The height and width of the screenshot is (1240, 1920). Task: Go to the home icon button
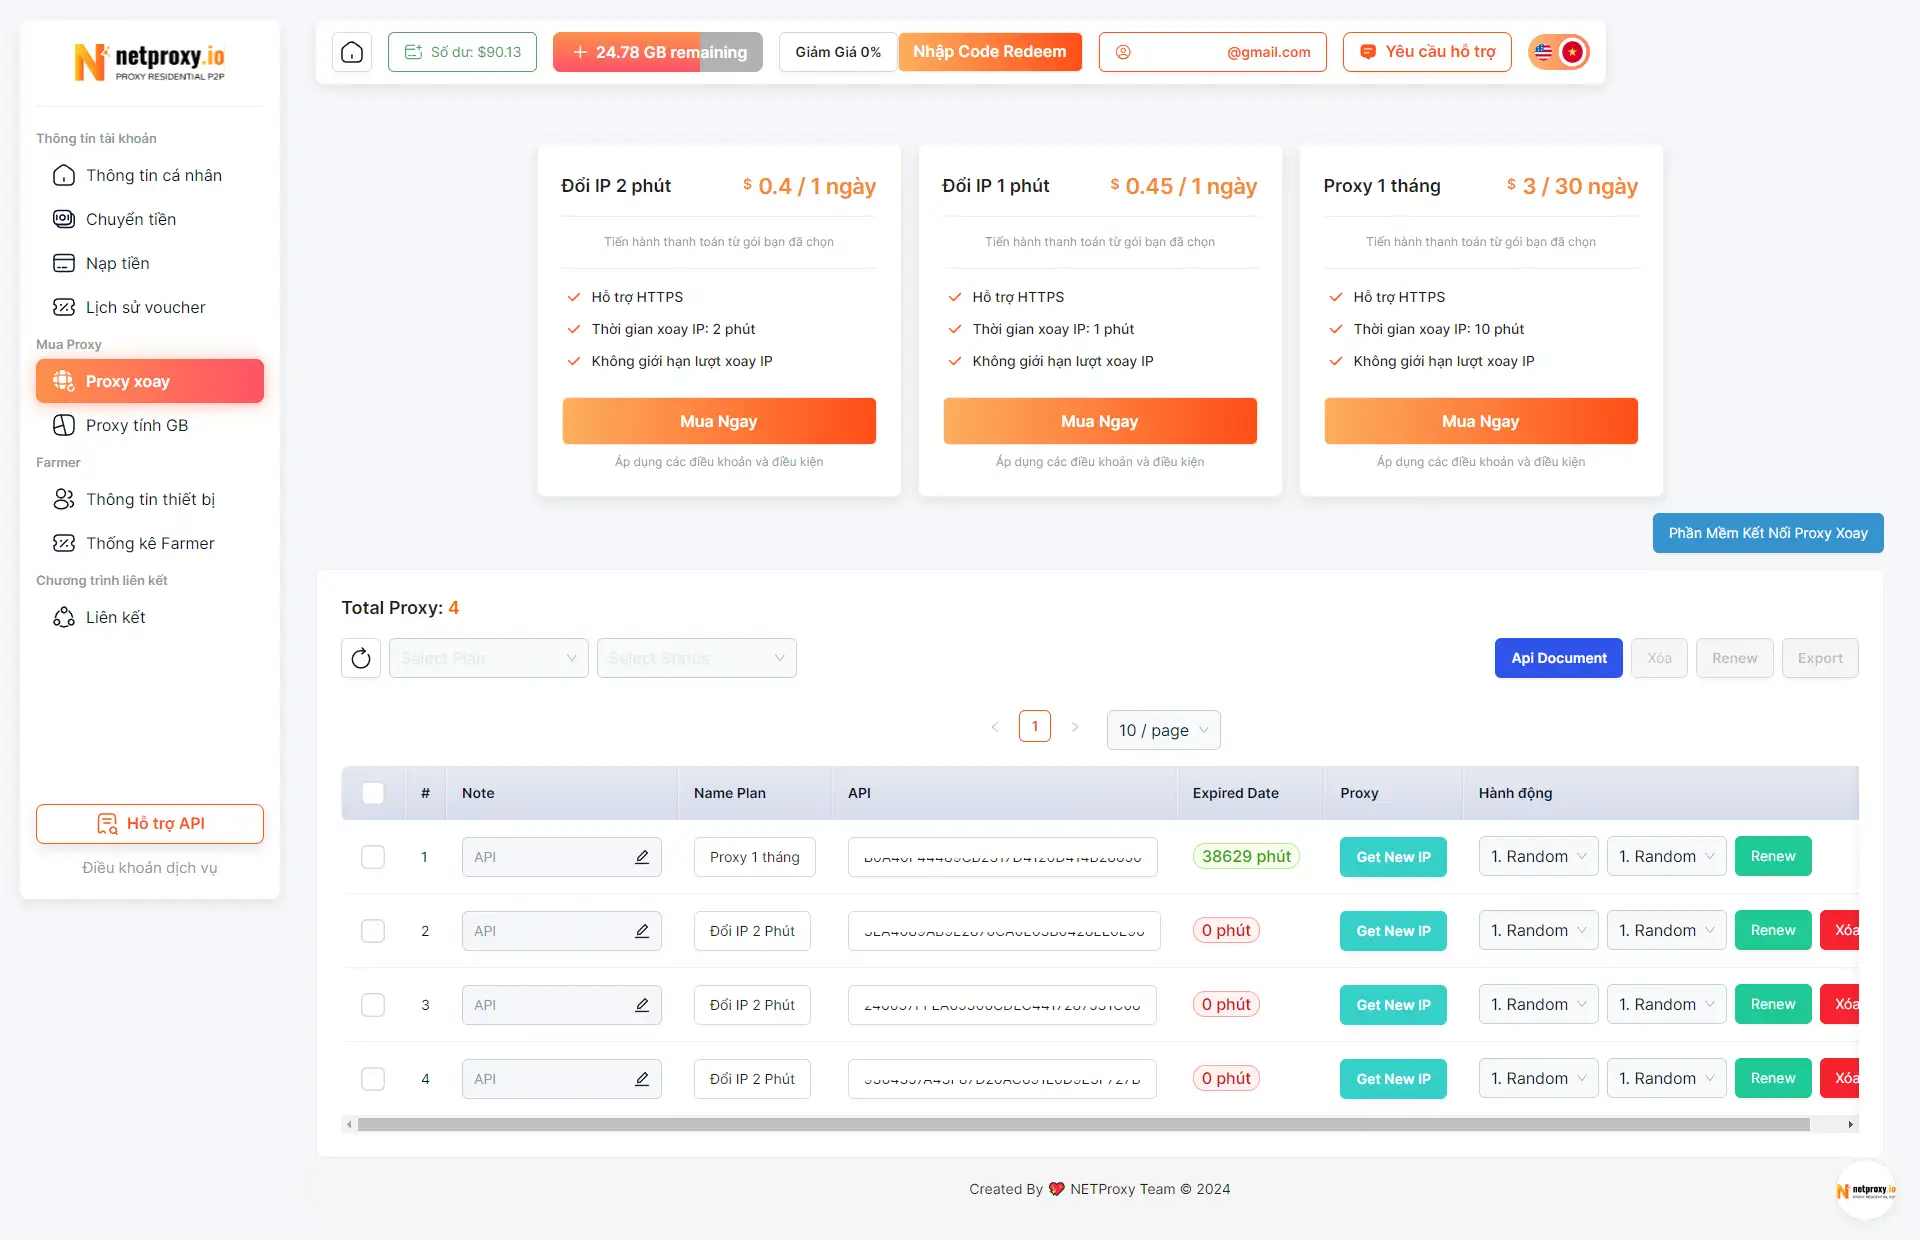(352, 52)
